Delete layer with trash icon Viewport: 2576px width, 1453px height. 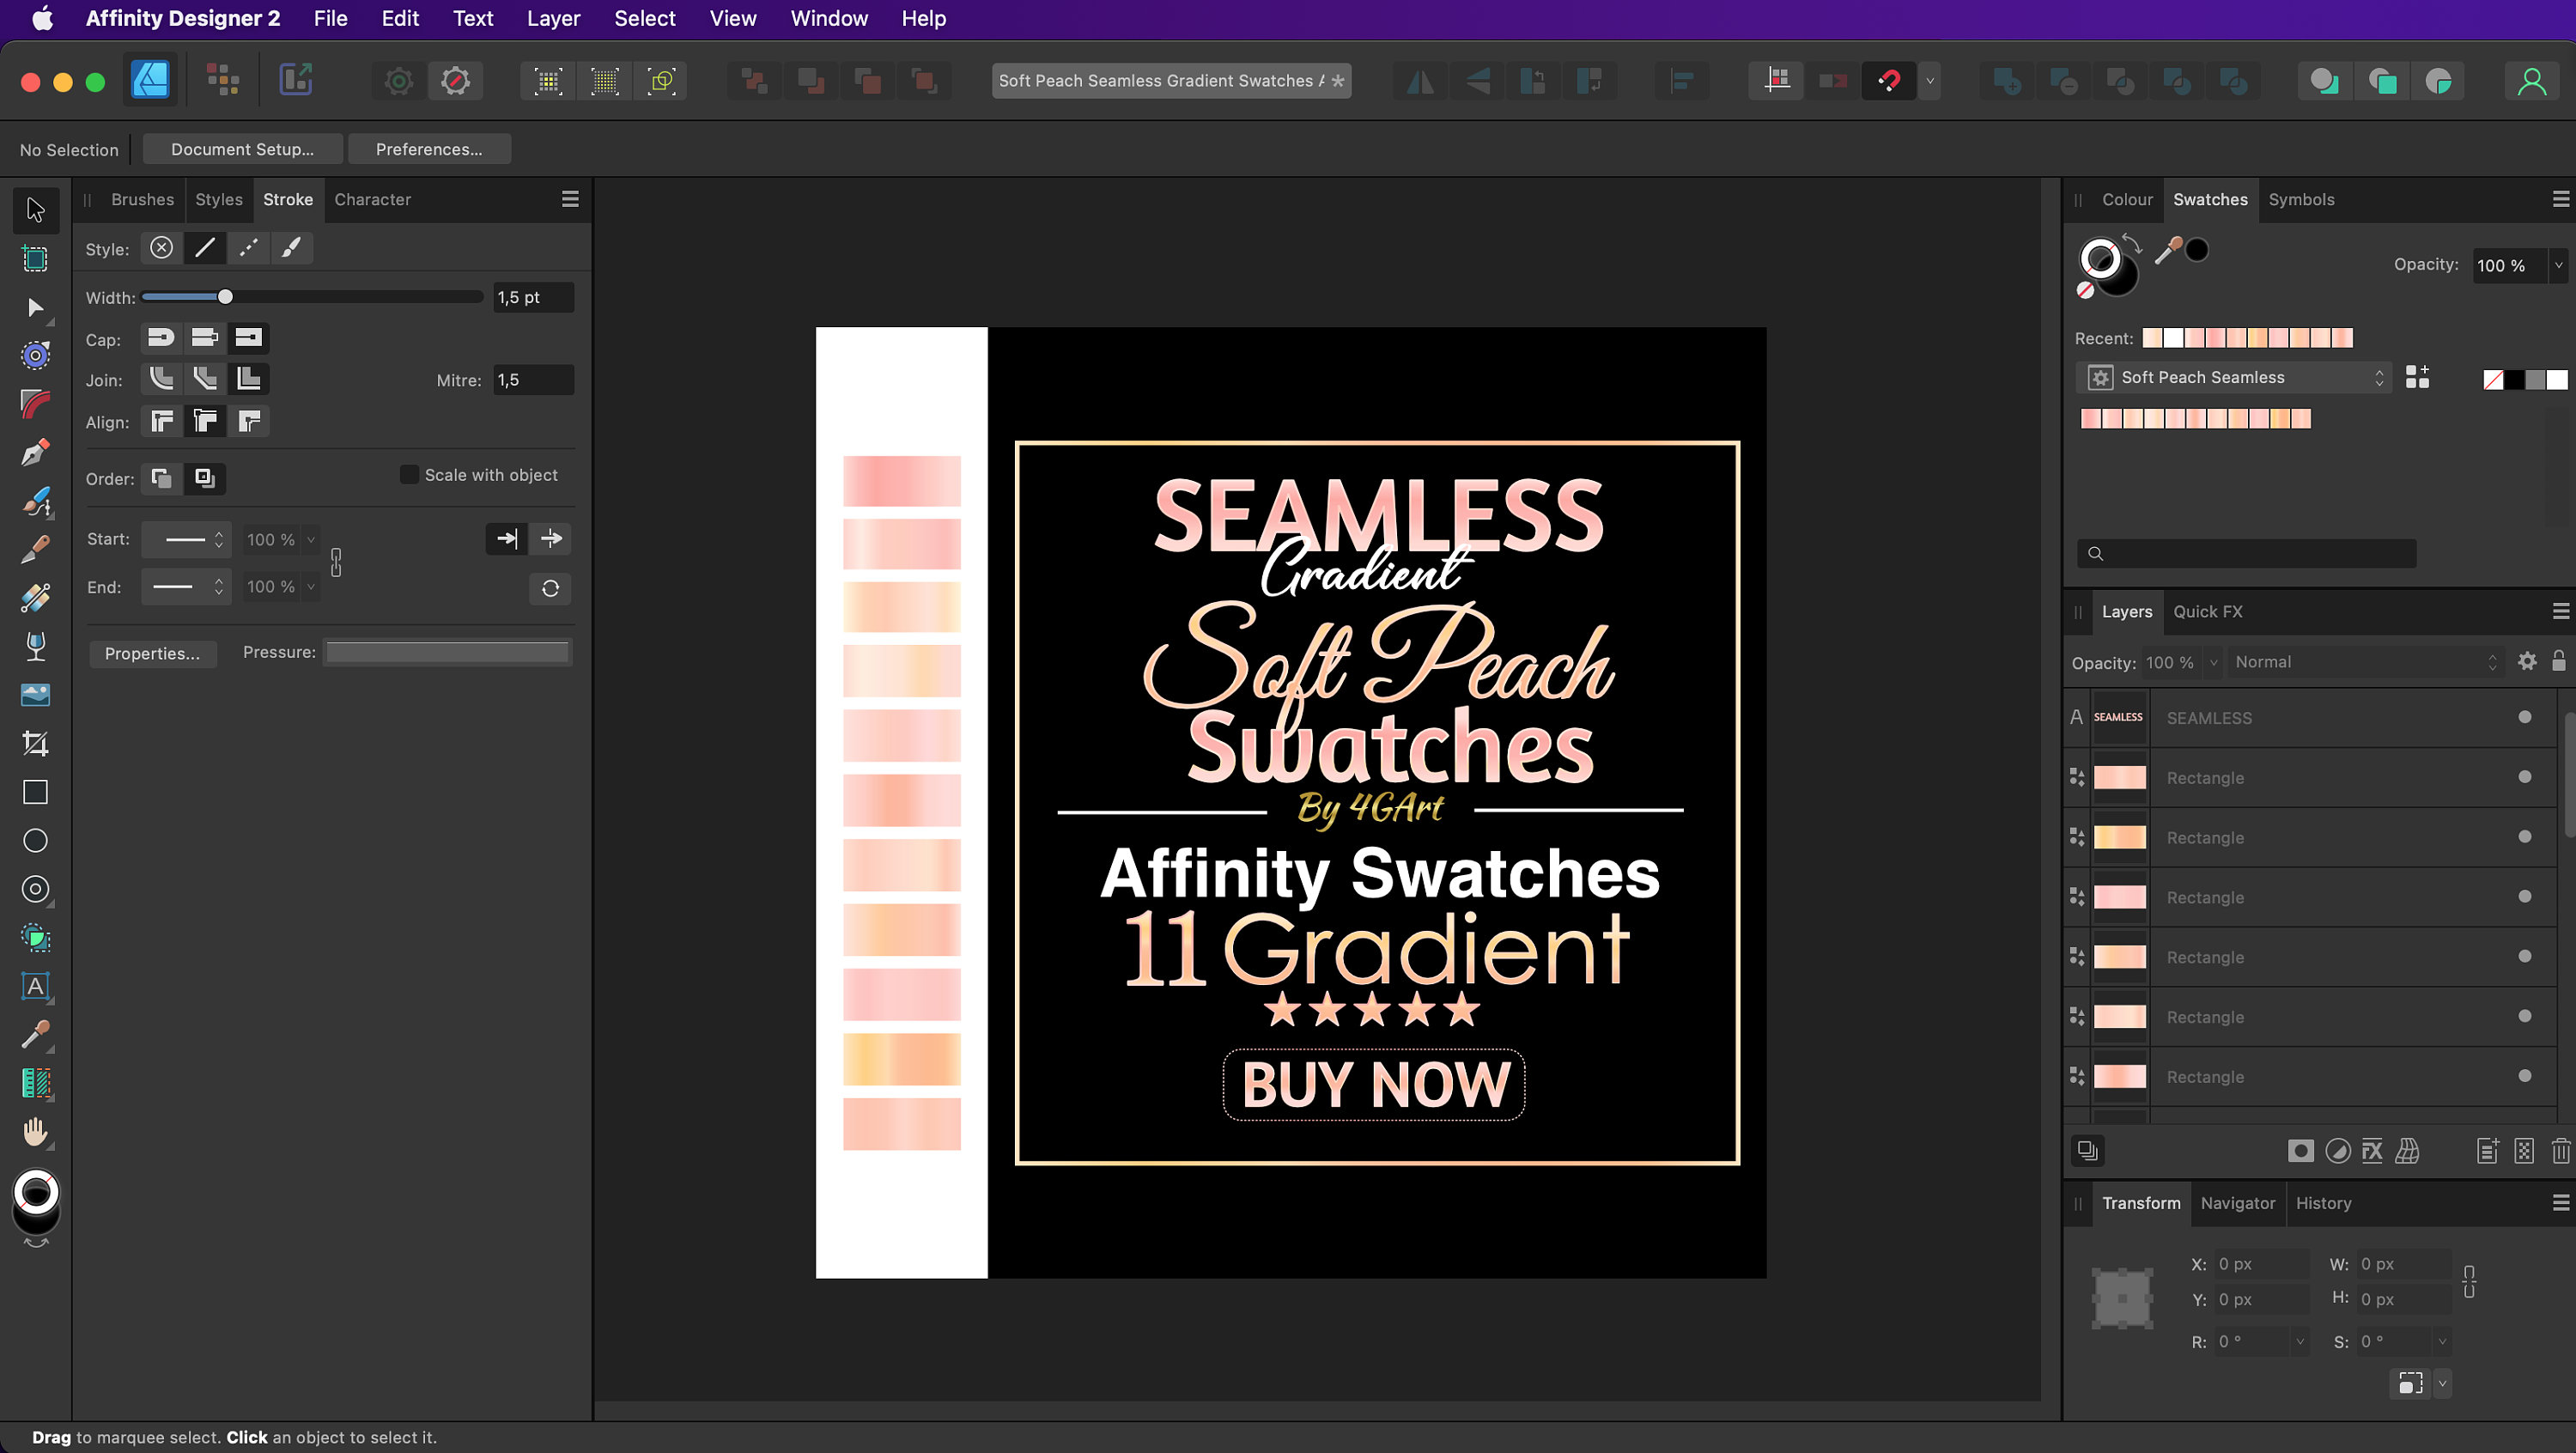(x=2561, y=1151)
